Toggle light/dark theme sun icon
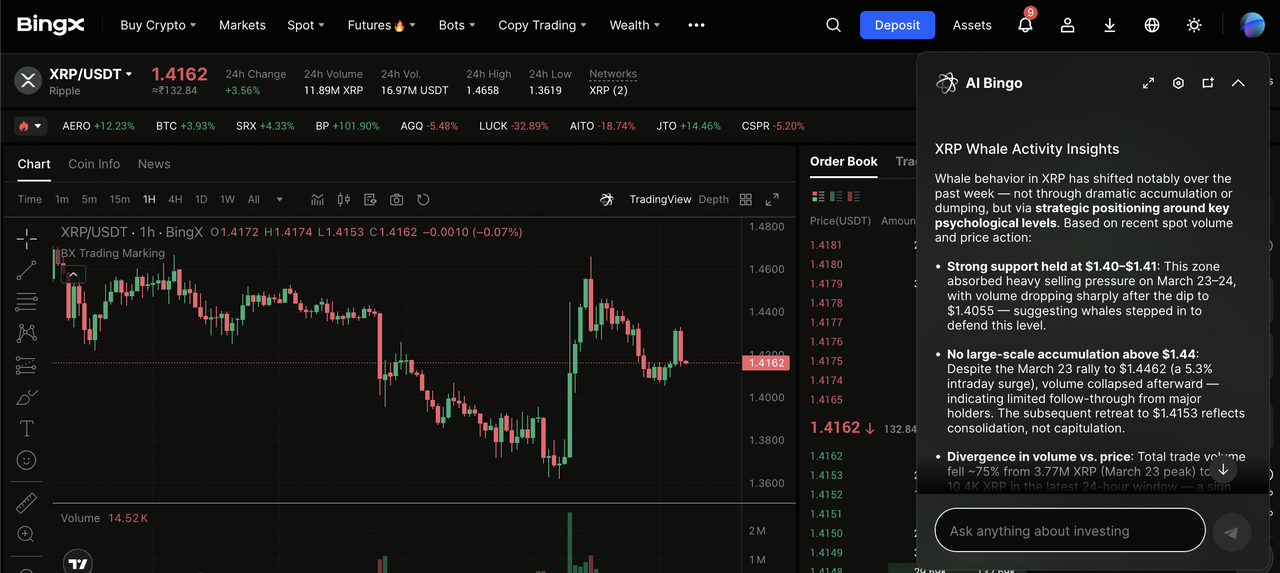The width and height of the screenshot is (1280, 573). pos(1194,25)
